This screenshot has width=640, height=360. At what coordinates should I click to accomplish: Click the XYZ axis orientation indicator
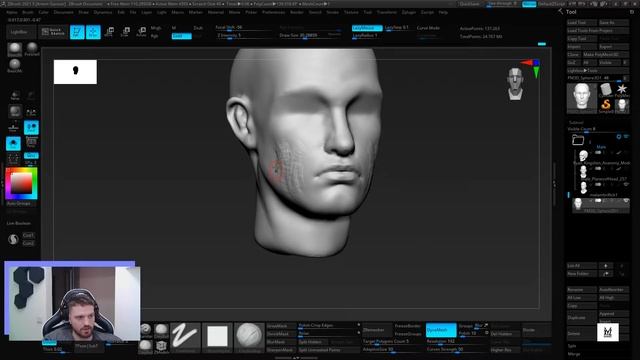point(532,68)
